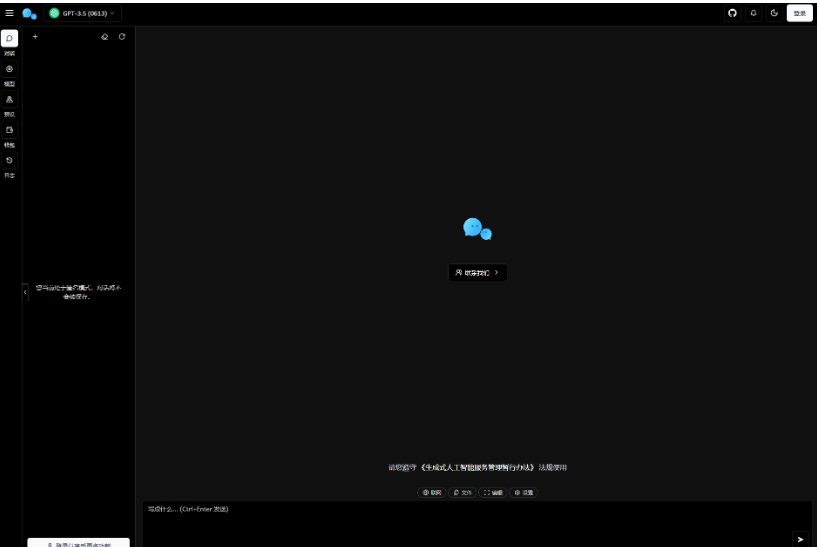Click the file upload button (文件)
817x547 pixels.
point(462,492)
